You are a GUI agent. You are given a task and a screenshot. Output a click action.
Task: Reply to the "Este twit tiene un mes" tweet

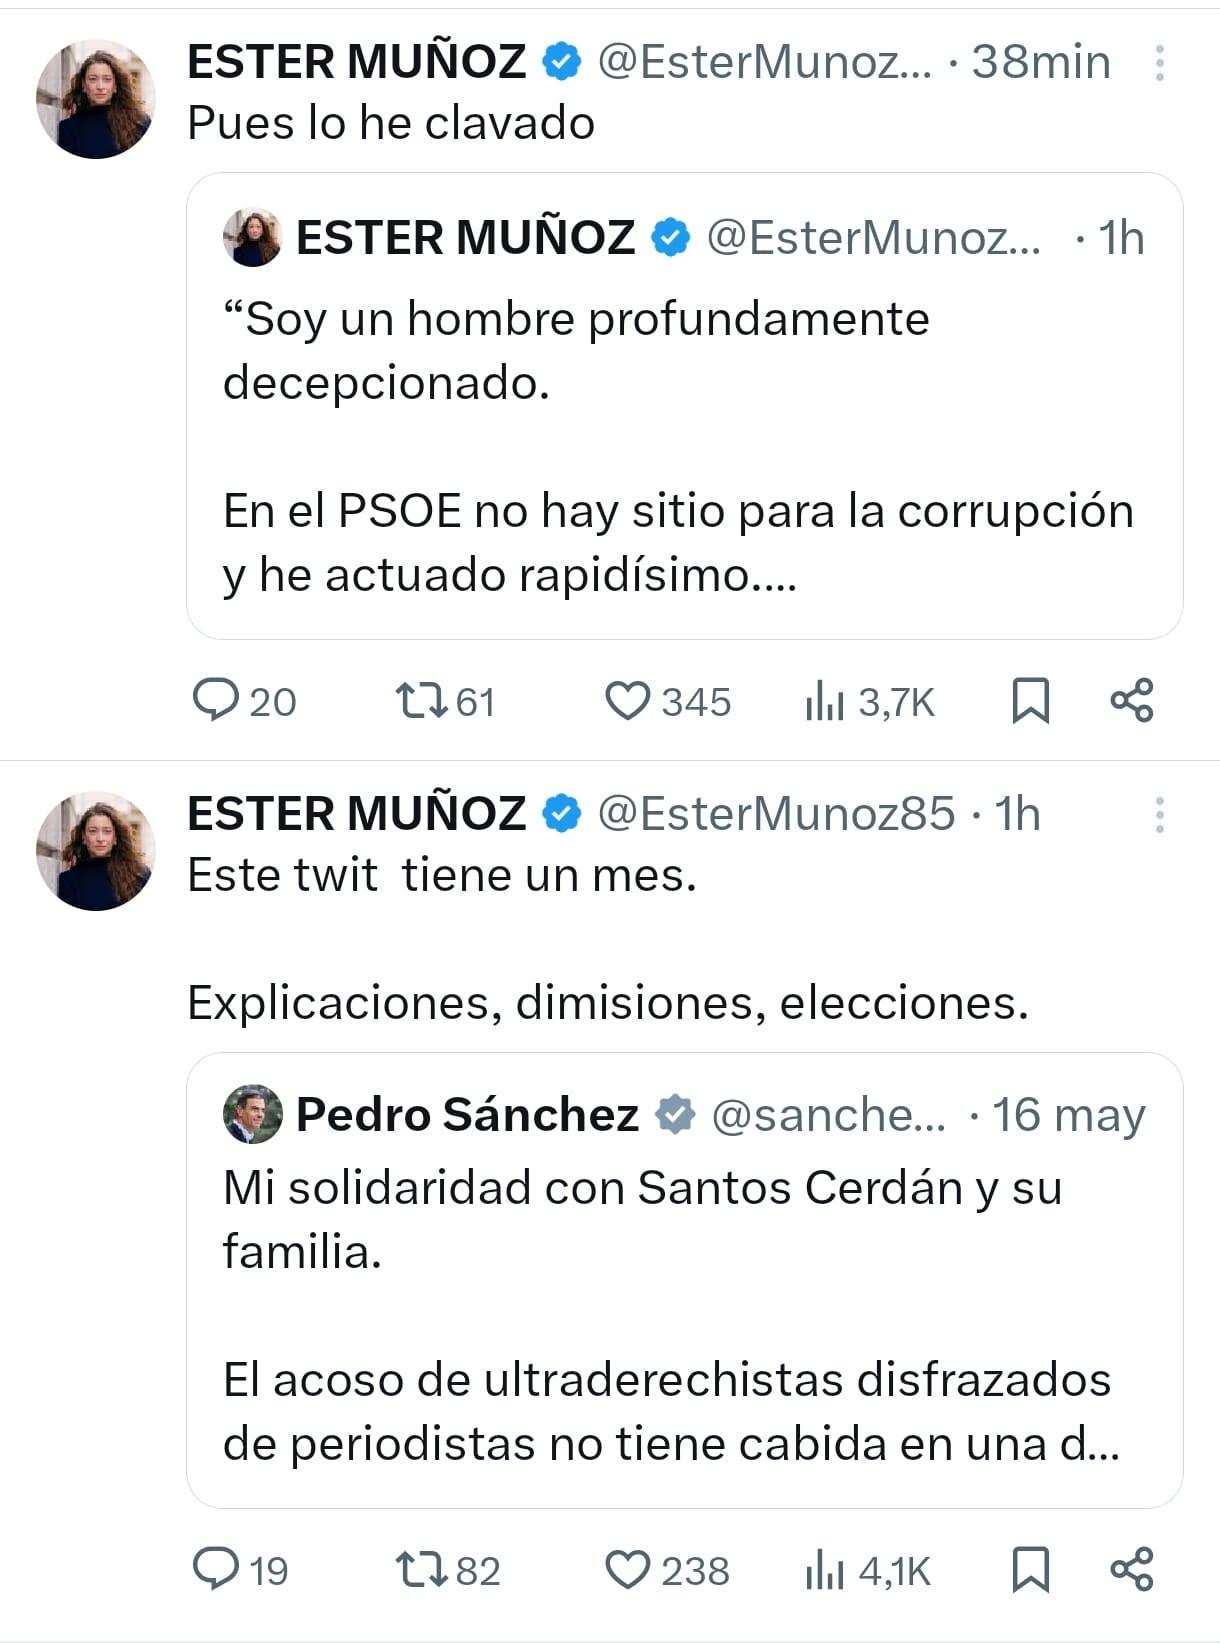[215, 1569]
